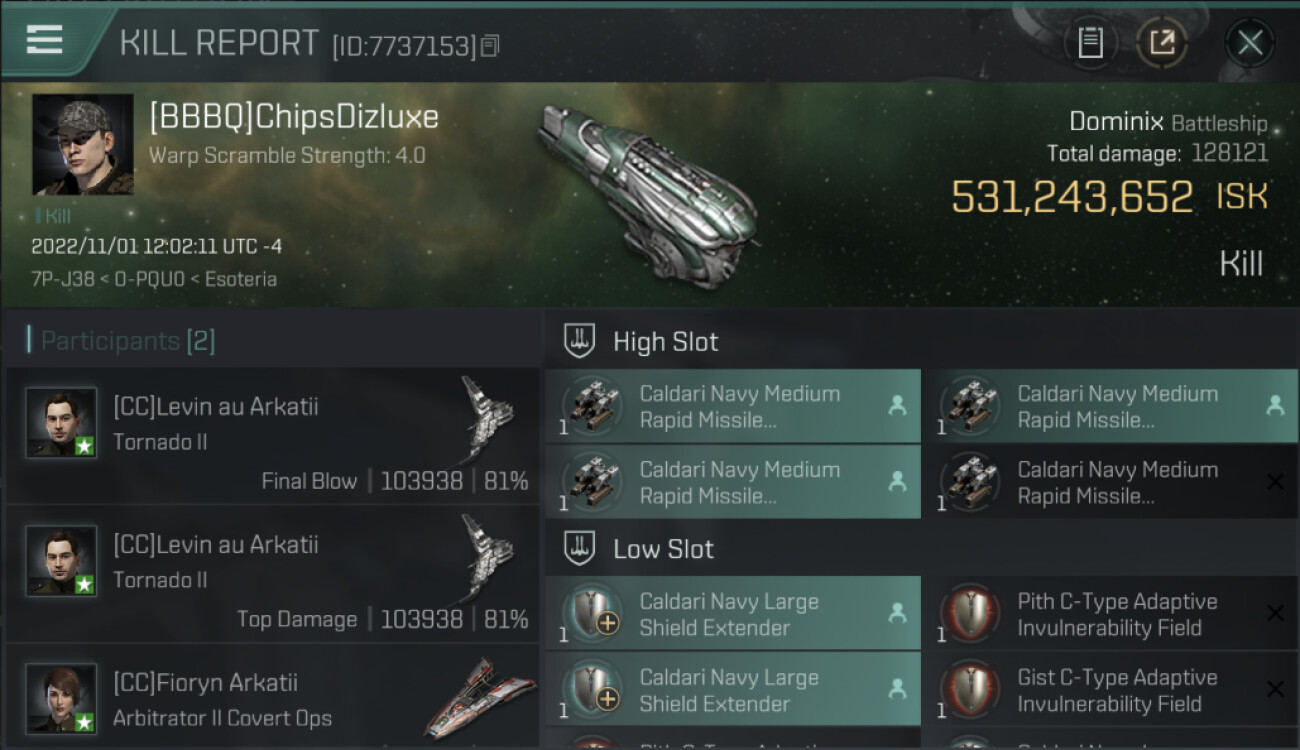Collapse the High Slot section header
The image size is (1300, 750).
tap(665, 342)
